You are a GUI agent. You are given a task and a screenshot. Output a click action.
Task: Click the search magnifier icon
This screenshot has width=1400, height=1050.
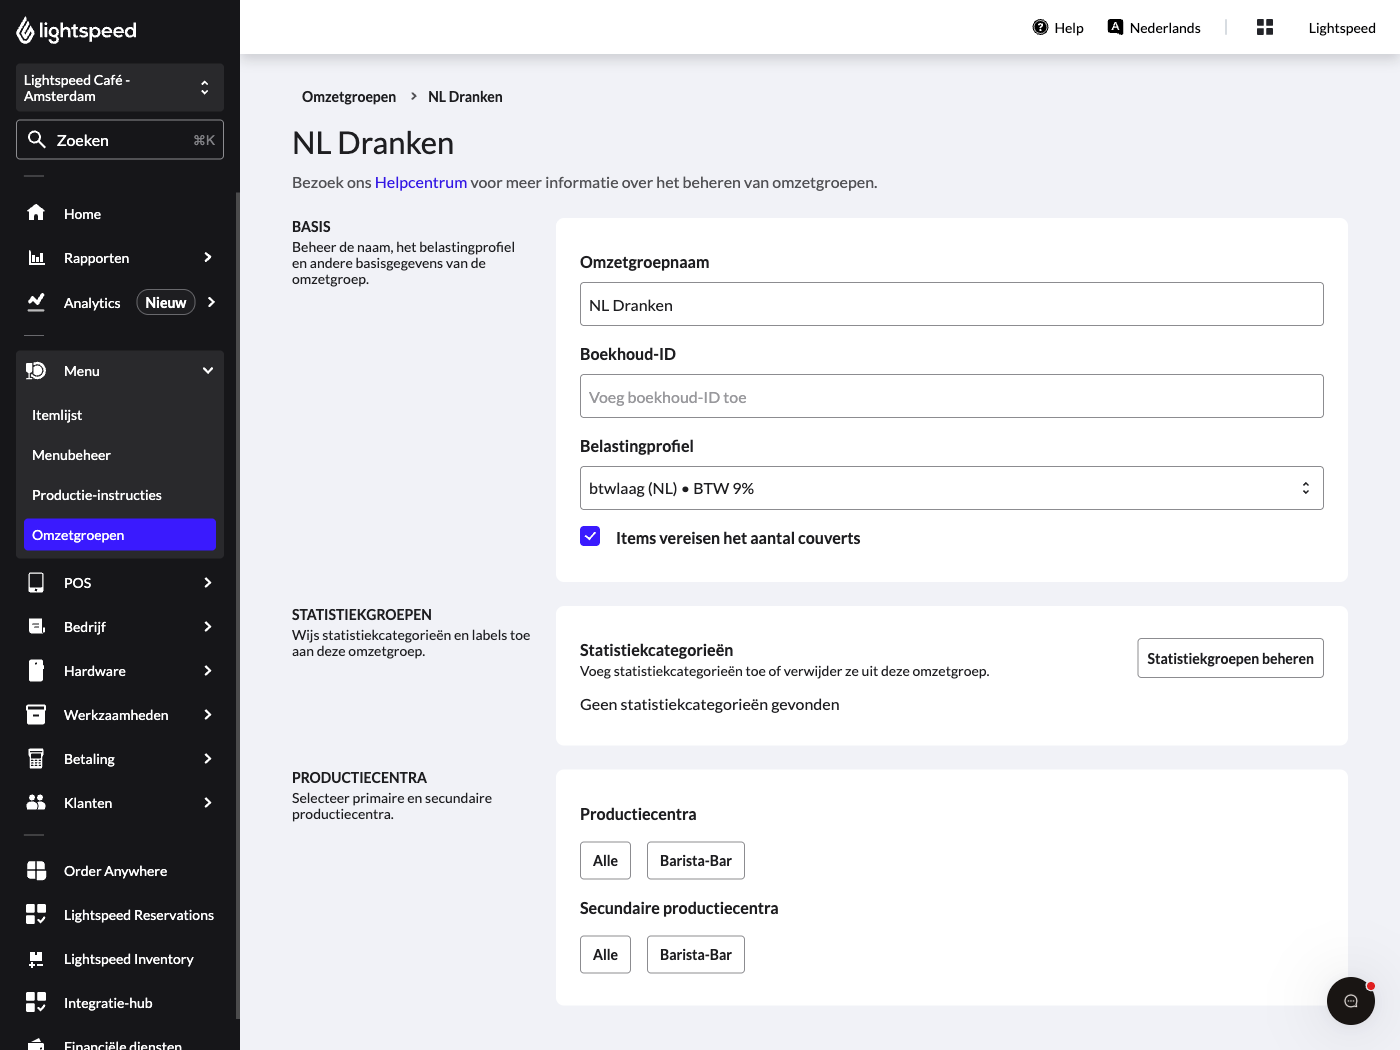coord(37,139)
